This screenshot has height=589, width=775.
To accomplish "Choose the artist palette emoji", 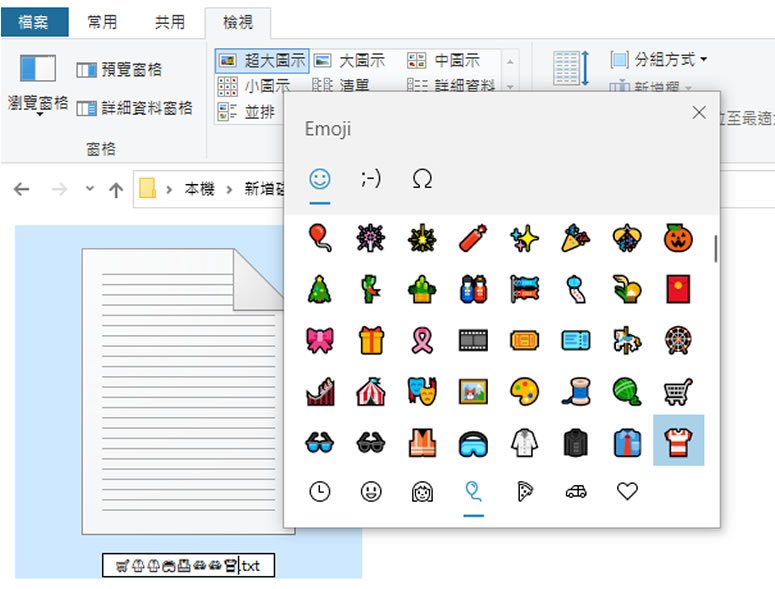I will [524, 390].
